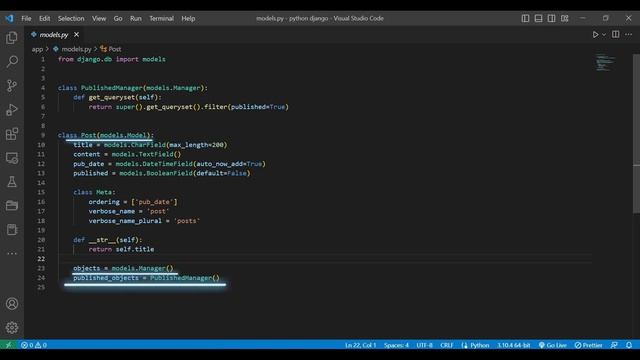Click "verbose_name = 'post'" line

[129, 211]
